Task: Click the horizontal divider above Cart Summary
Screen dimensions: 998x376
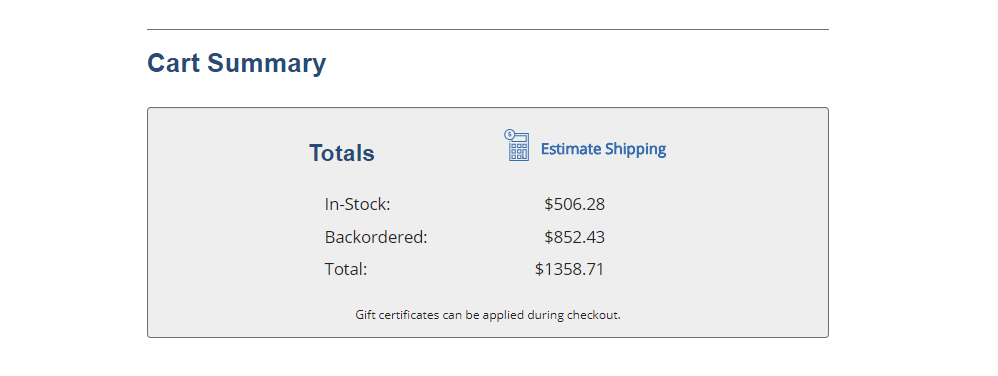Action: click(488, 29)
